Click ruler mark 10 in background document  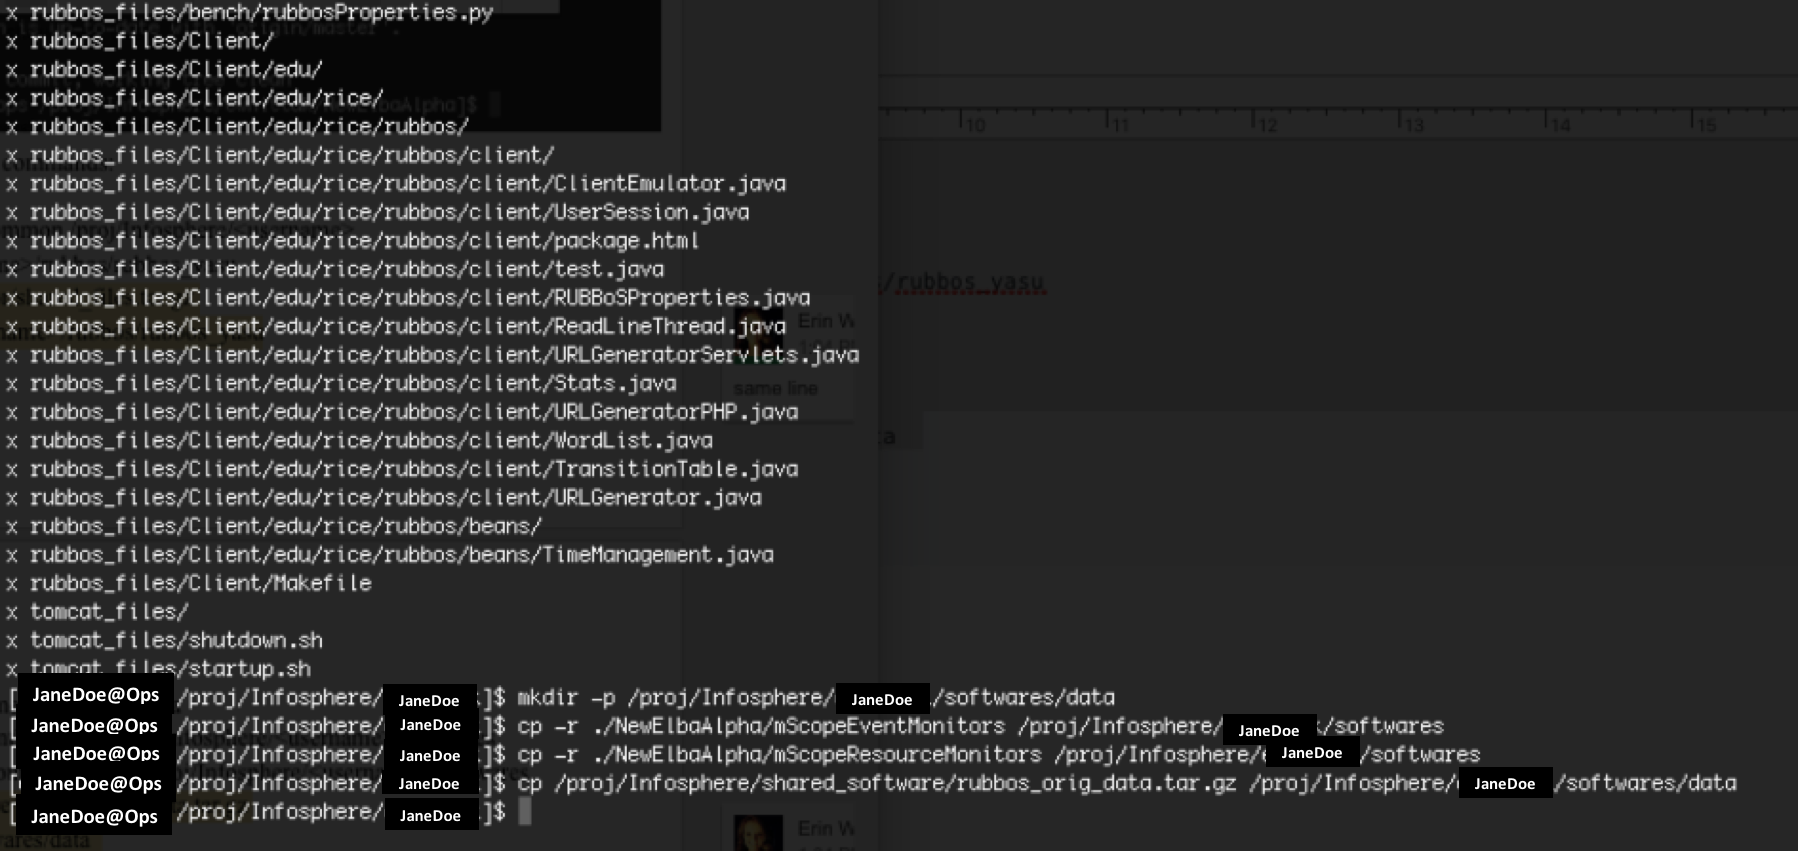[975, 125]
